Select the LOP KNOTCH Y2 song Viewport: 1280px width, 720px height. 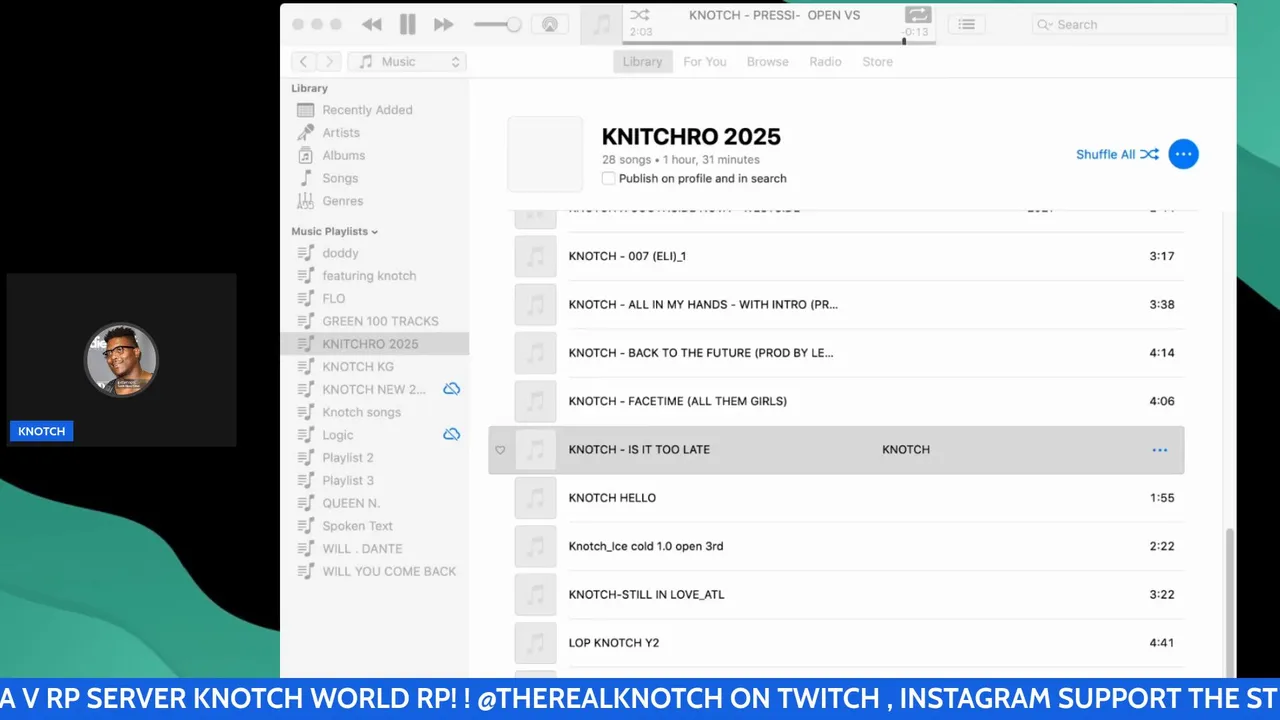[836, 643]
